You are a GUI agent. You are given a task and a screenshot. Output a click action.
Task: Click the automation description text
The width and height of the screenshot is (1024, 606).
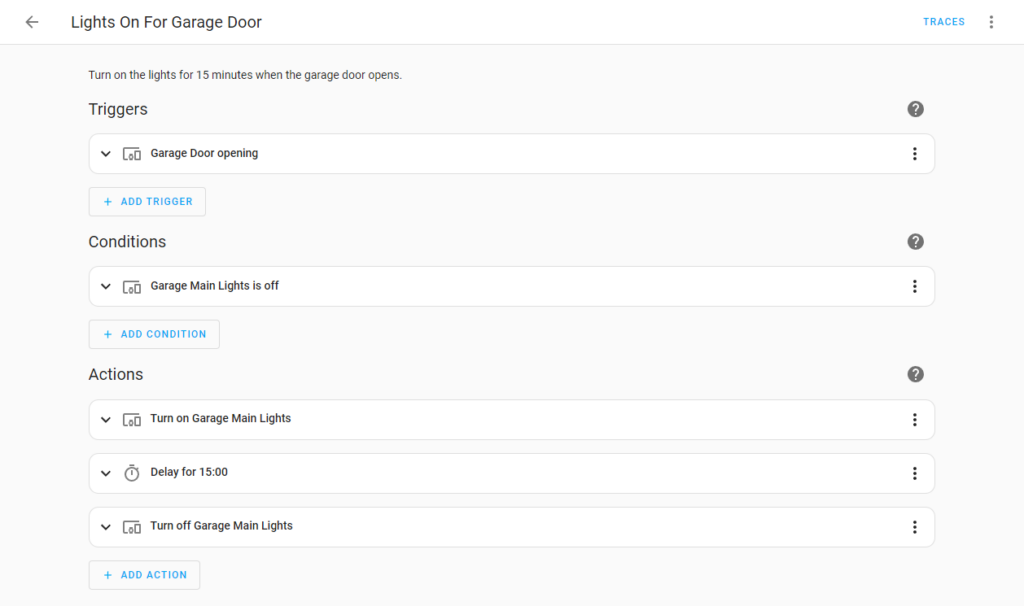pos(245,75)
